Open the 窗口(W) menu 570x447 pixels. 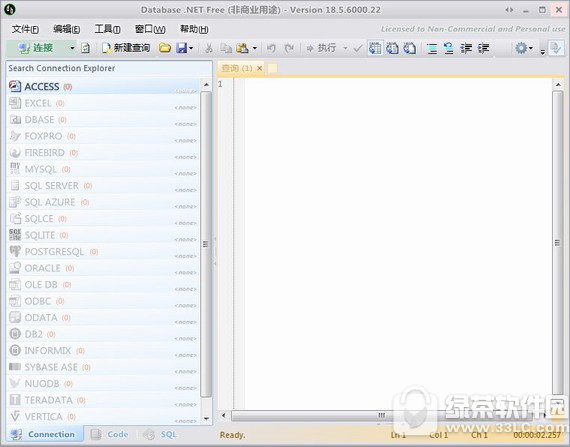150,29
